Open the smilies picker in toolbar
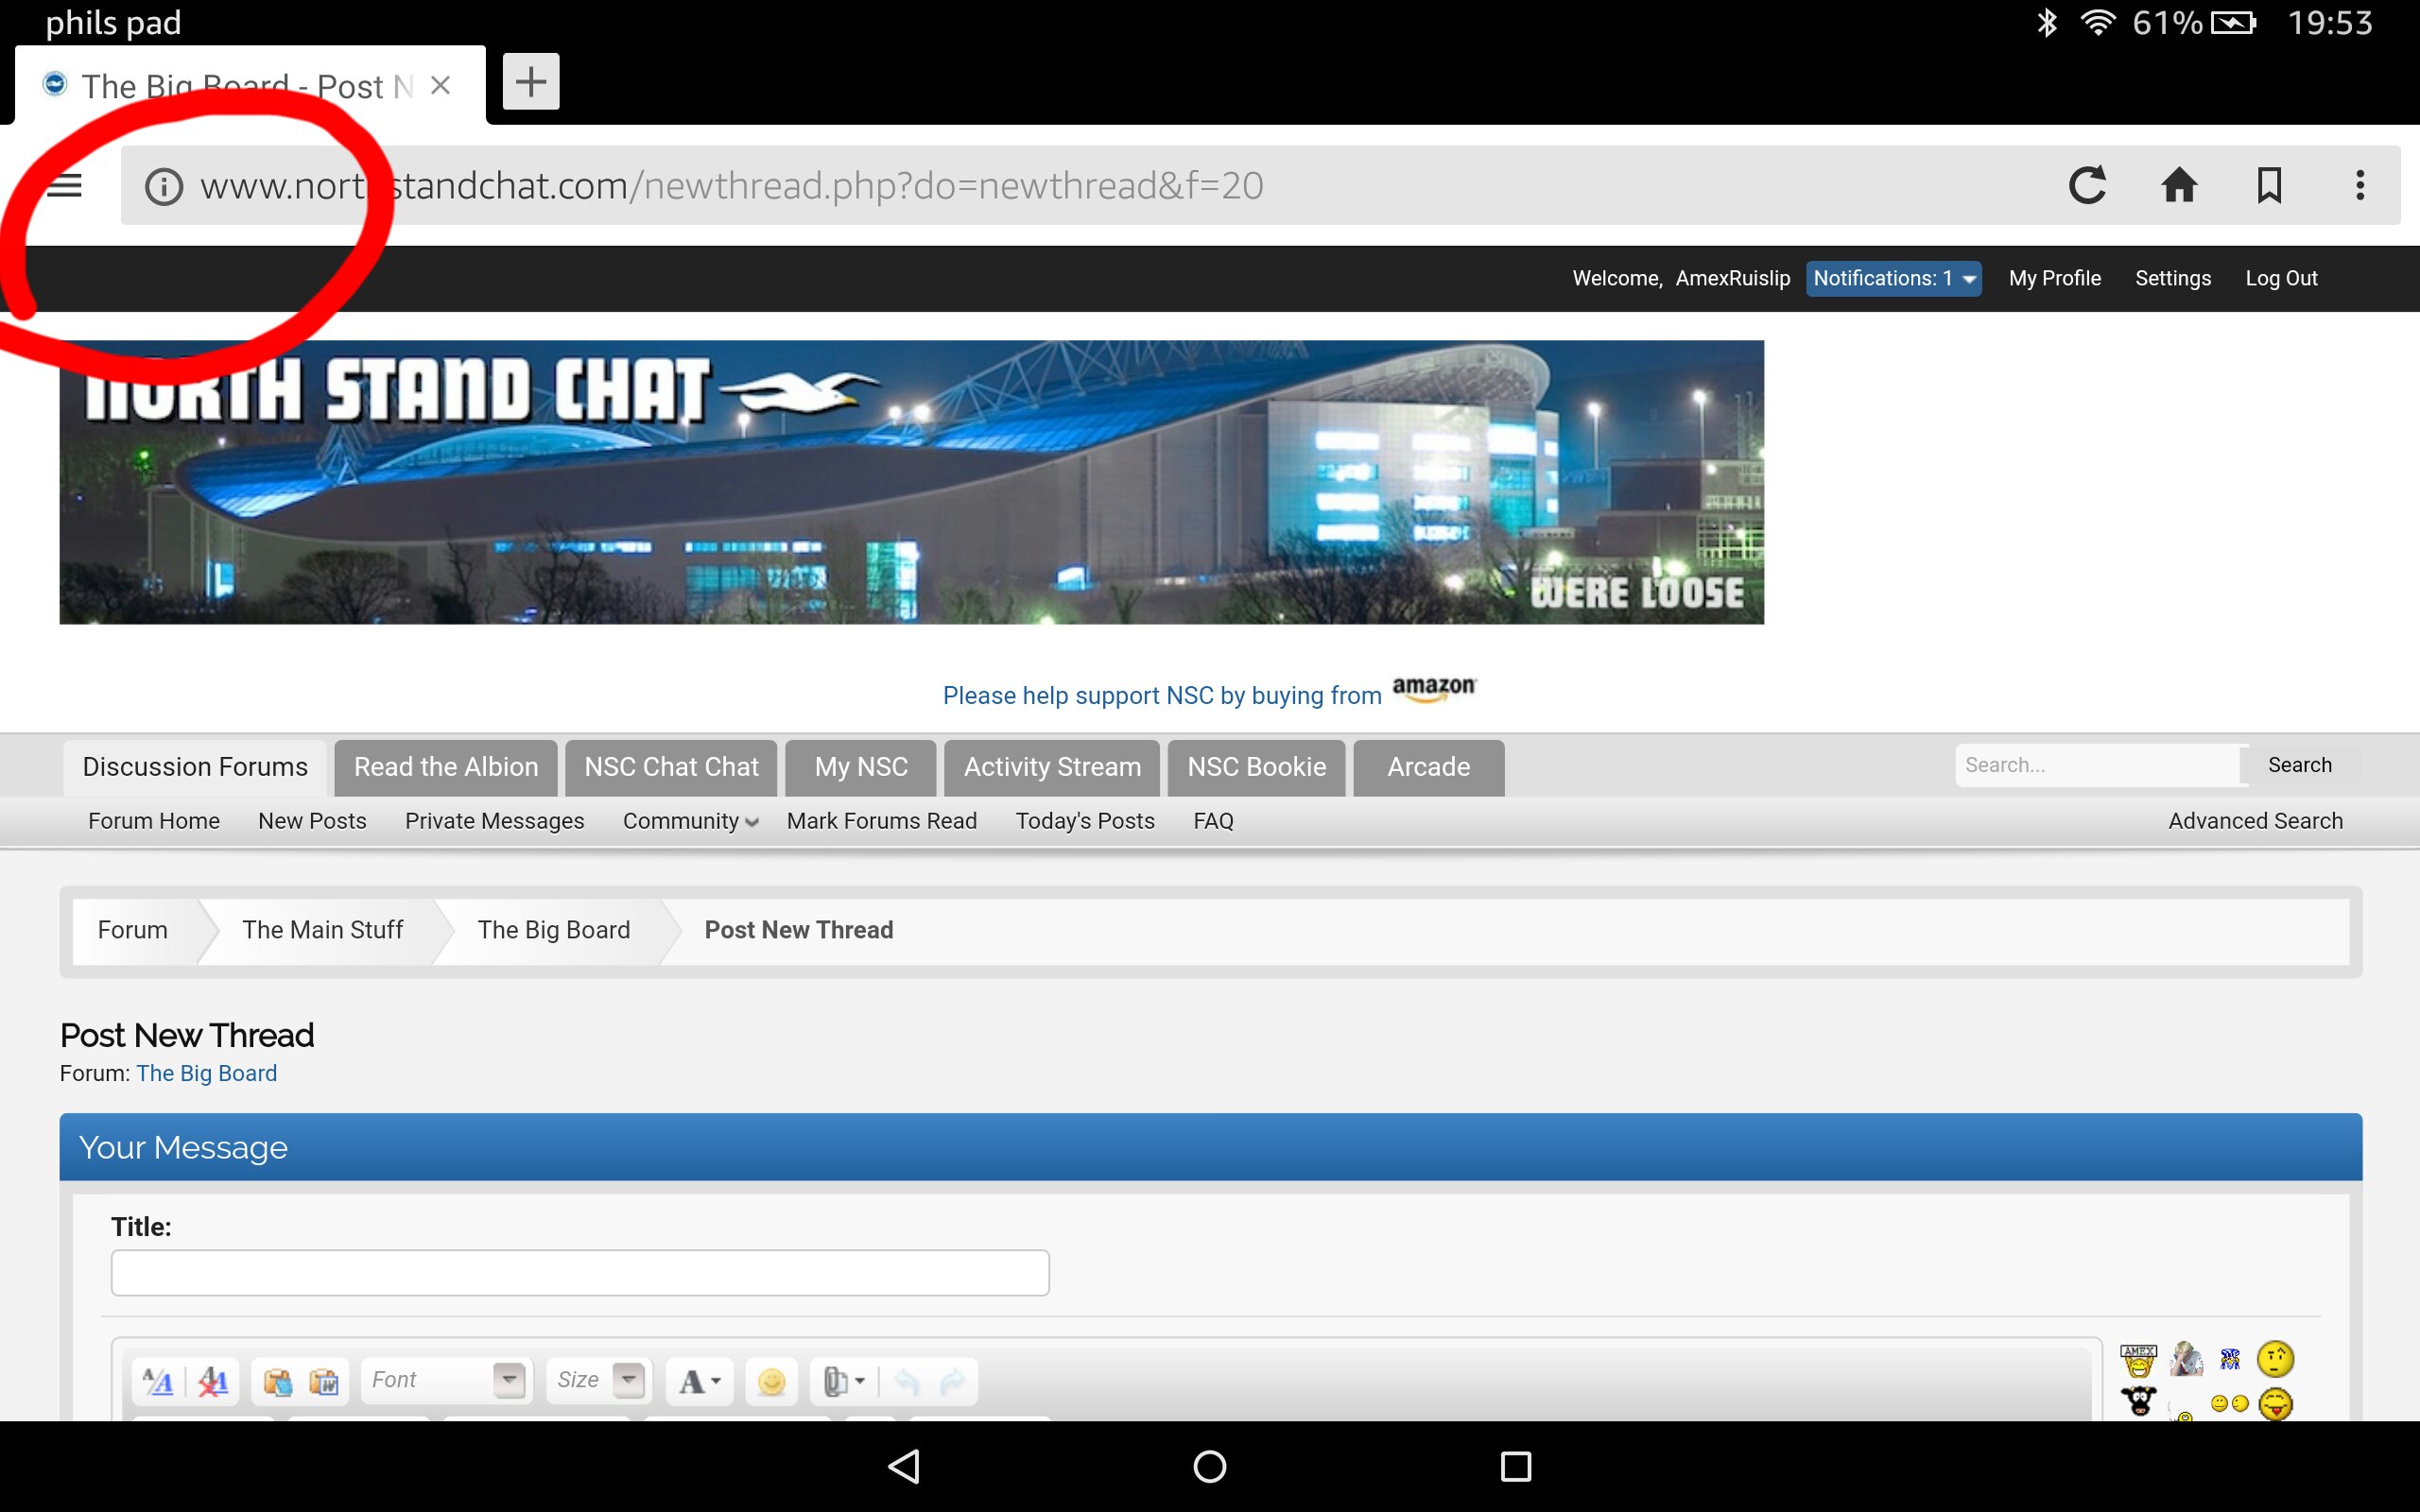This screenshot has height=1512, width=2420. (x=771, y=1382)
